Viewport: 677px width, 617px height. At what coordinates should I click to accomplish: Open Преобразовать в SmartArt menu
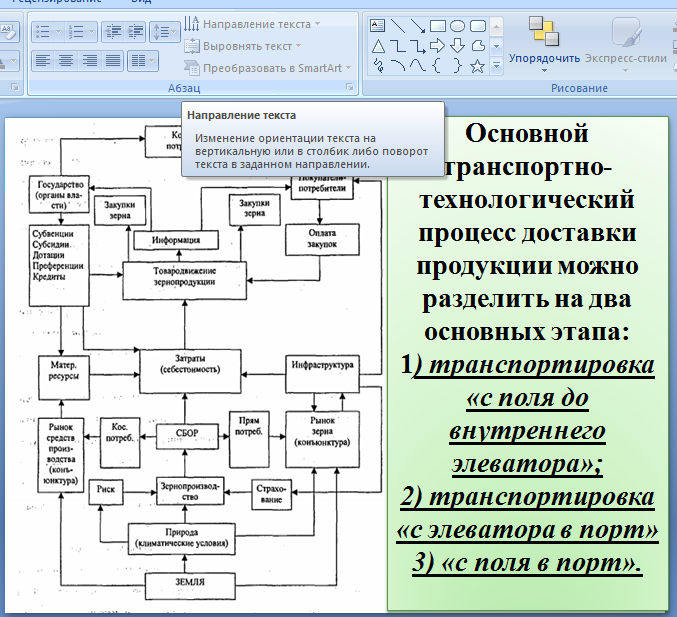(267, 68)
